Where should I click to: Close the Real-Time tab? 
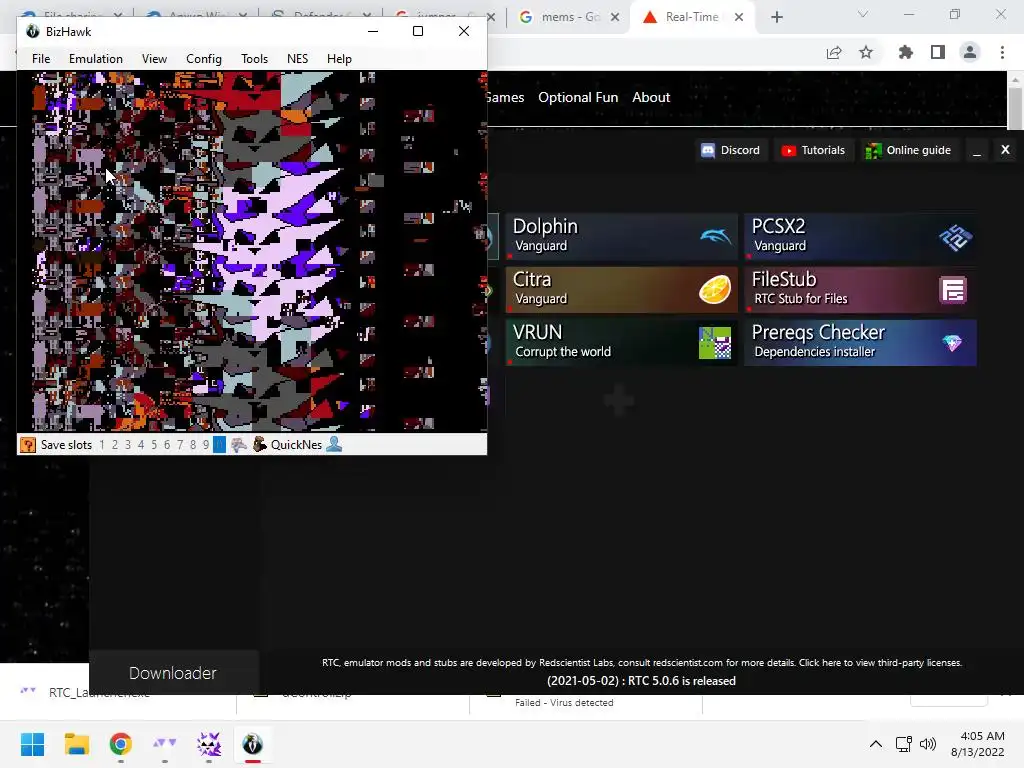739,17
